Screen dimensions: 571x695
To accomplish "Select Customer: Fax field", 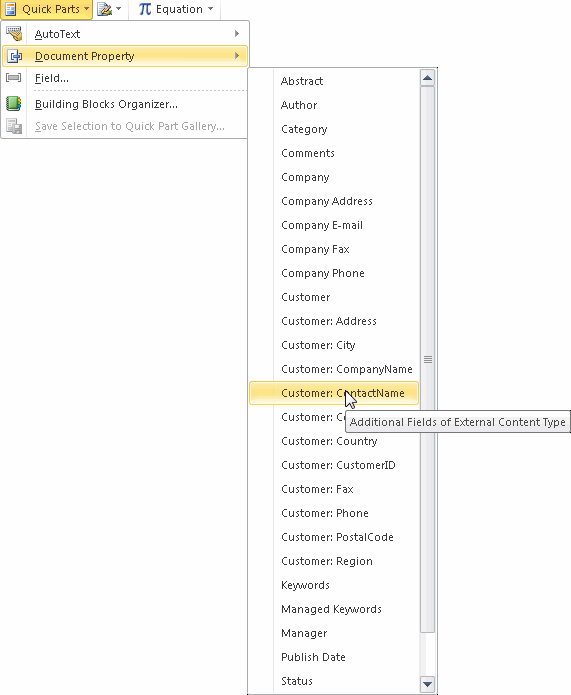I will click(x=334, y=489).
